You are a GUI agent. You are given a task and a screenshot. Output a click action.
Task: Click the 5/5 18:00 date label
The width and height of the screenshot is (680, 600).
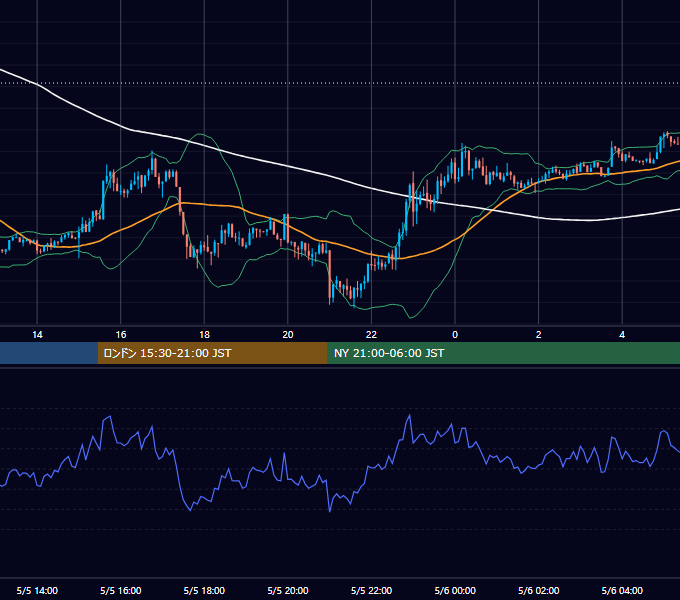(204, 590)
